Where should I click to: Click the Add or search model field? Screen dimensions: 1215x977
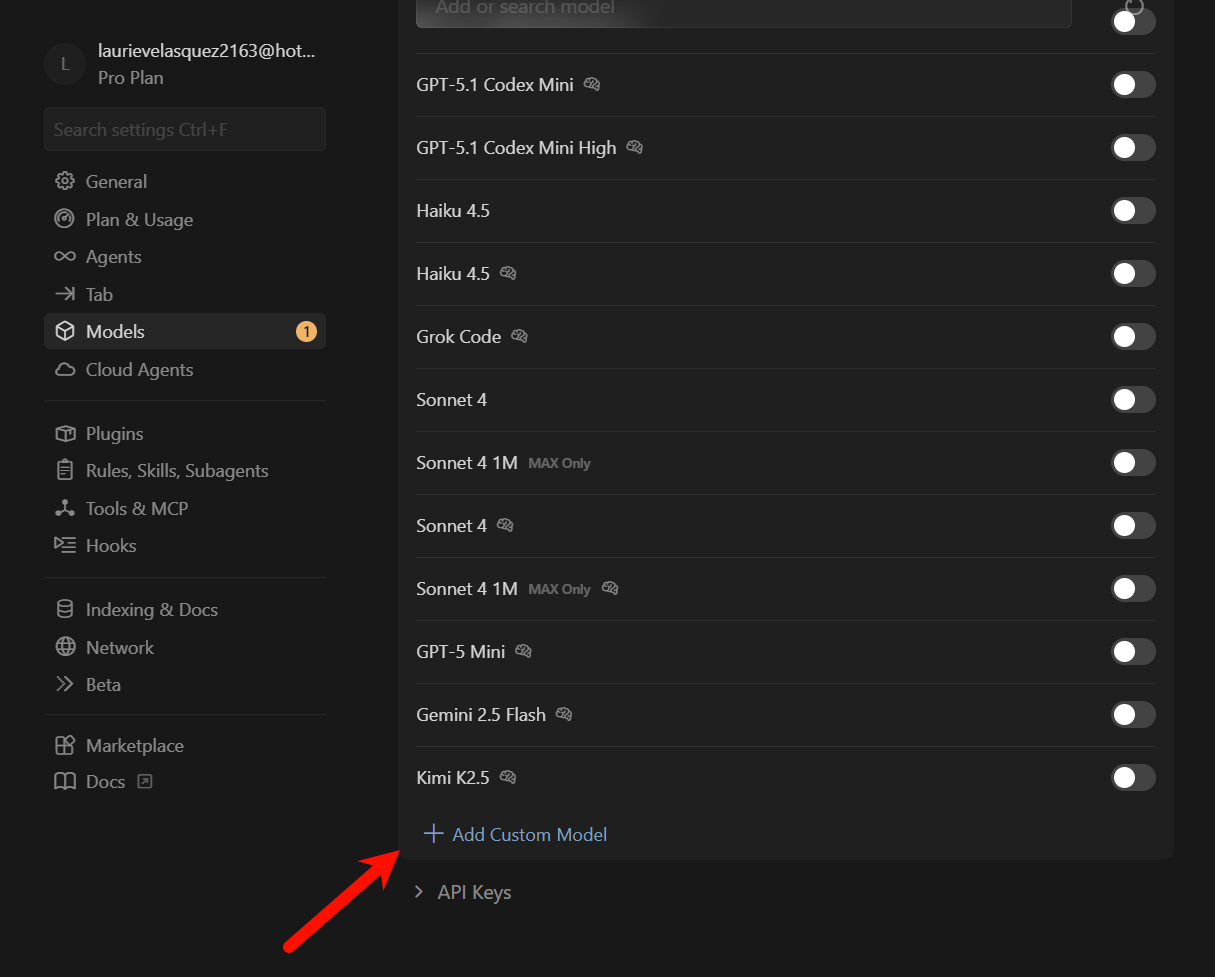744,12
